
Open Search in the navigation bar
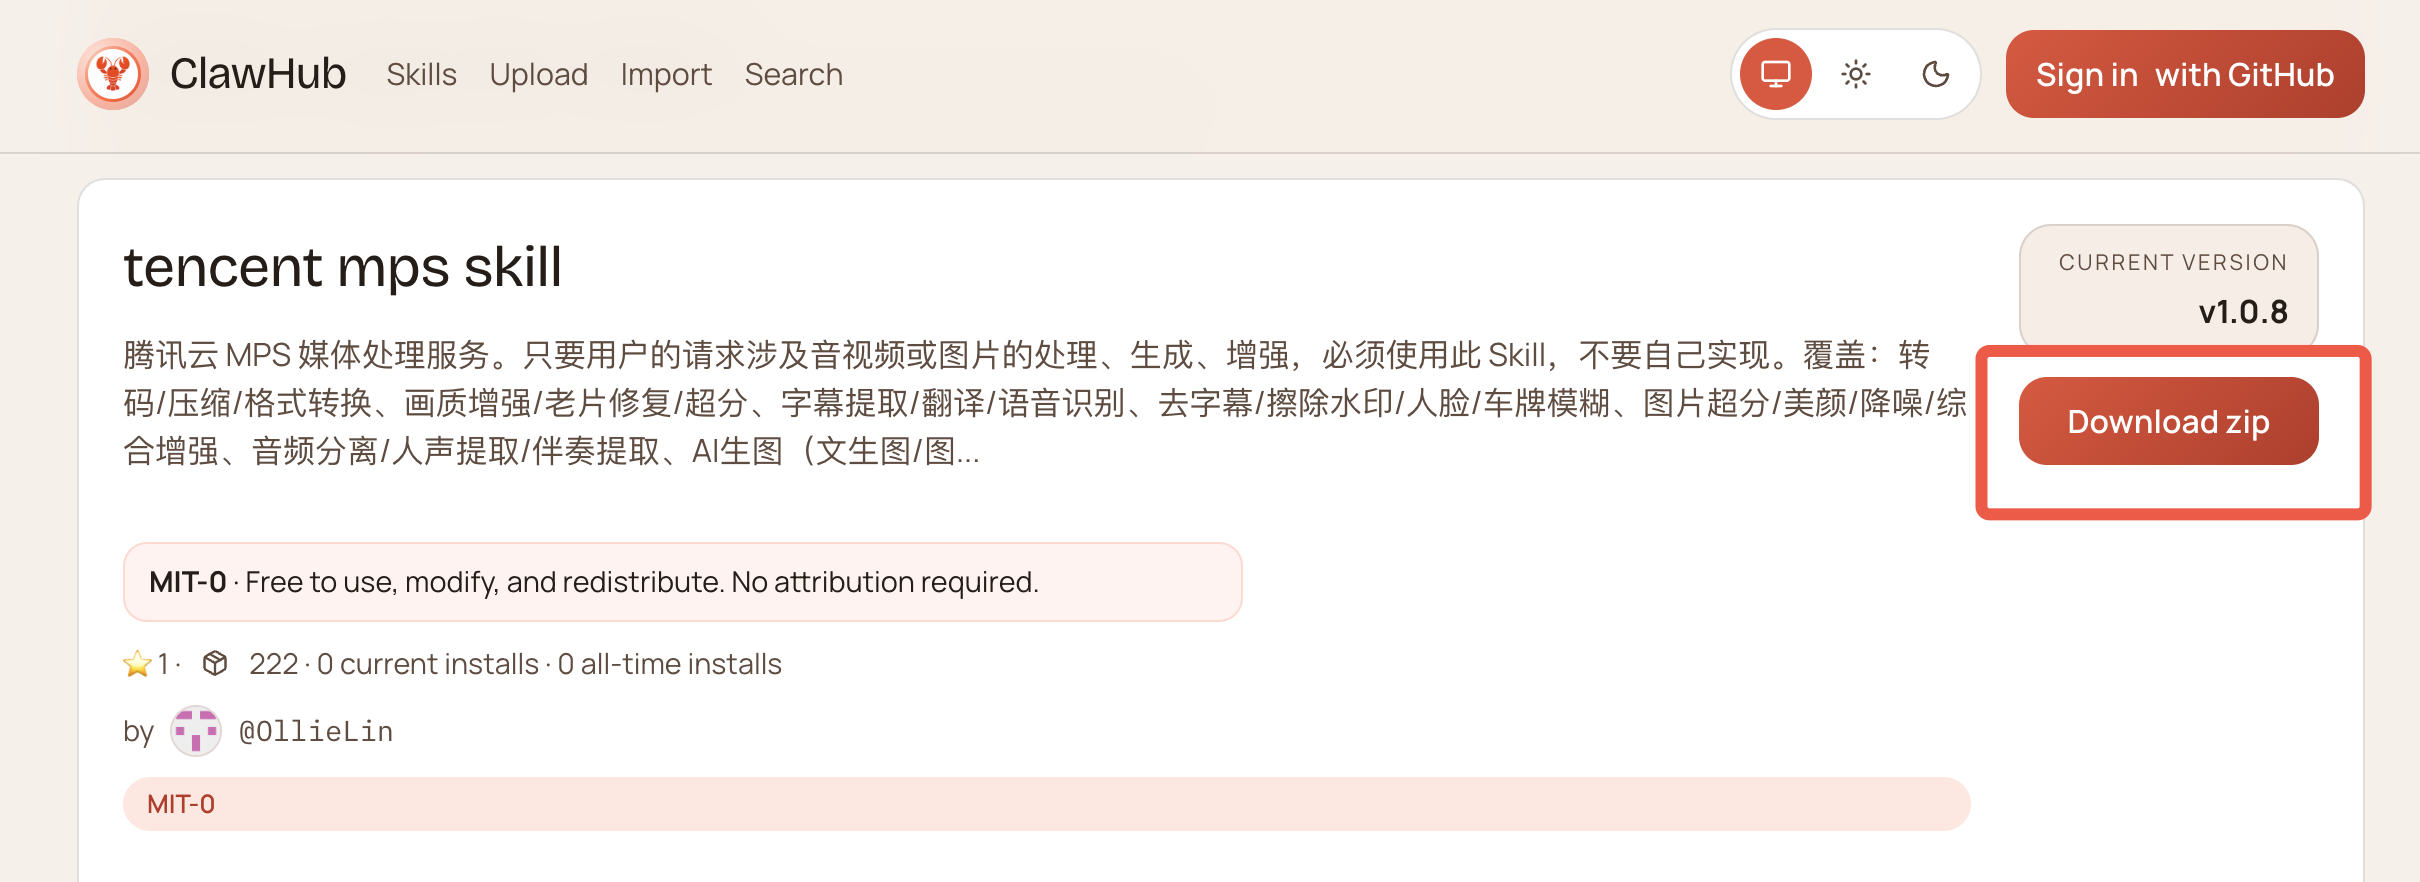[793, 75]
